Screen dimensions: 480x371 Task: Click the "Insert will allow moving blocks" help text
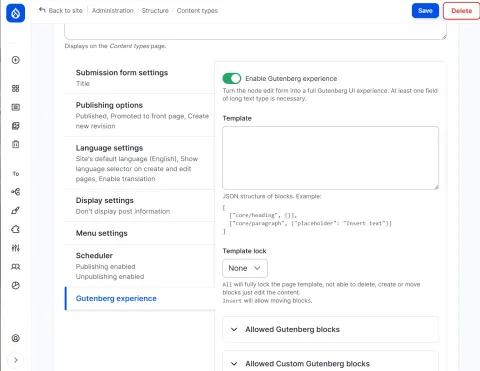tap(267, 301)
